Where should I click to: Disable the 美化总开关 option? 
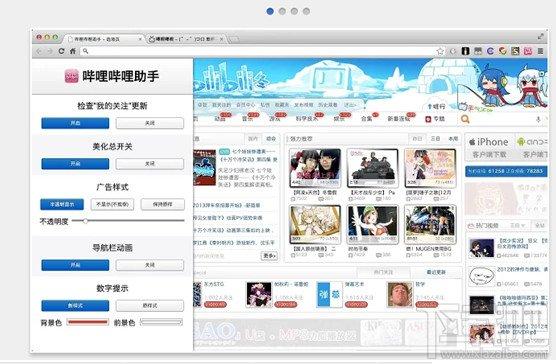[150, 164]
